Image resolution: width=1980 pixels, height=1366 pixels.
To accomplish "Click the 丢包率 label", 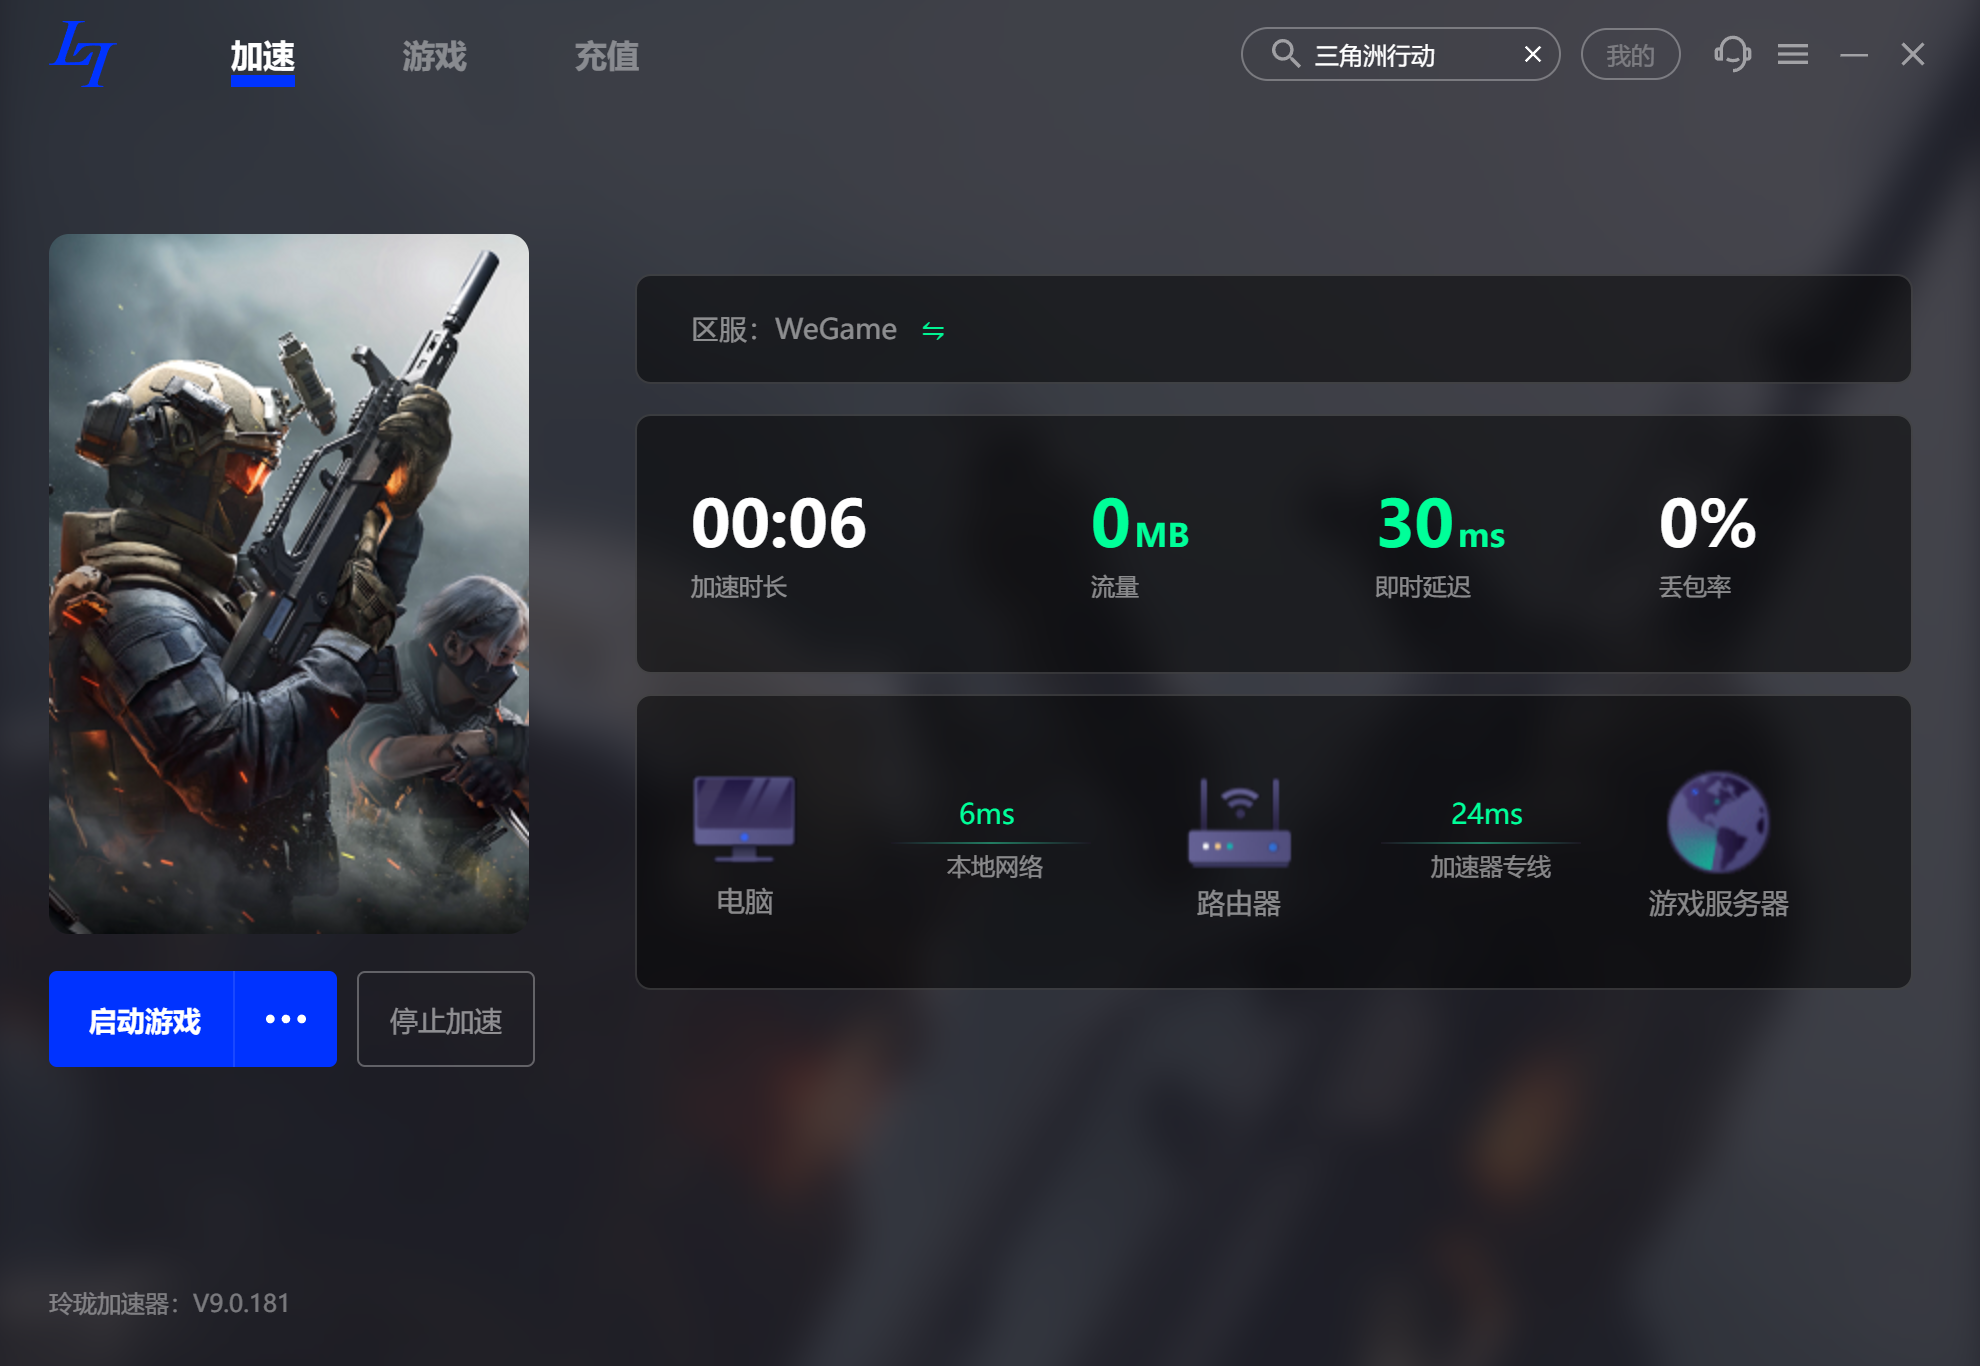I will click(1695, 587).
